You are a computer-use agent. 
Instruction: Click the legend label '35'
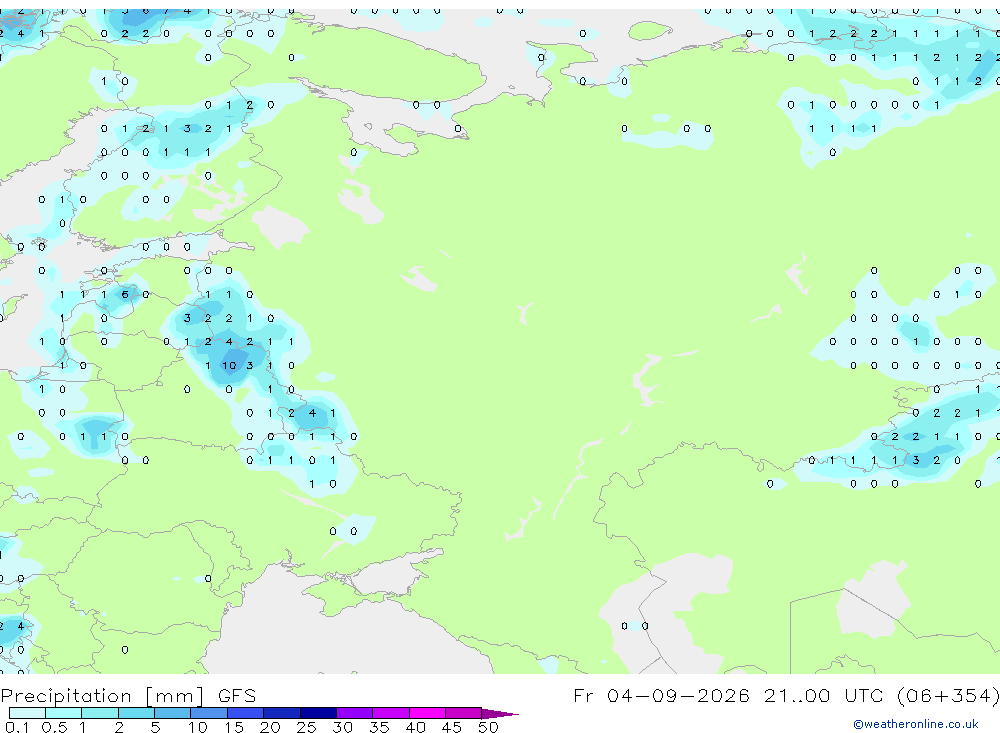coord(379,727)
